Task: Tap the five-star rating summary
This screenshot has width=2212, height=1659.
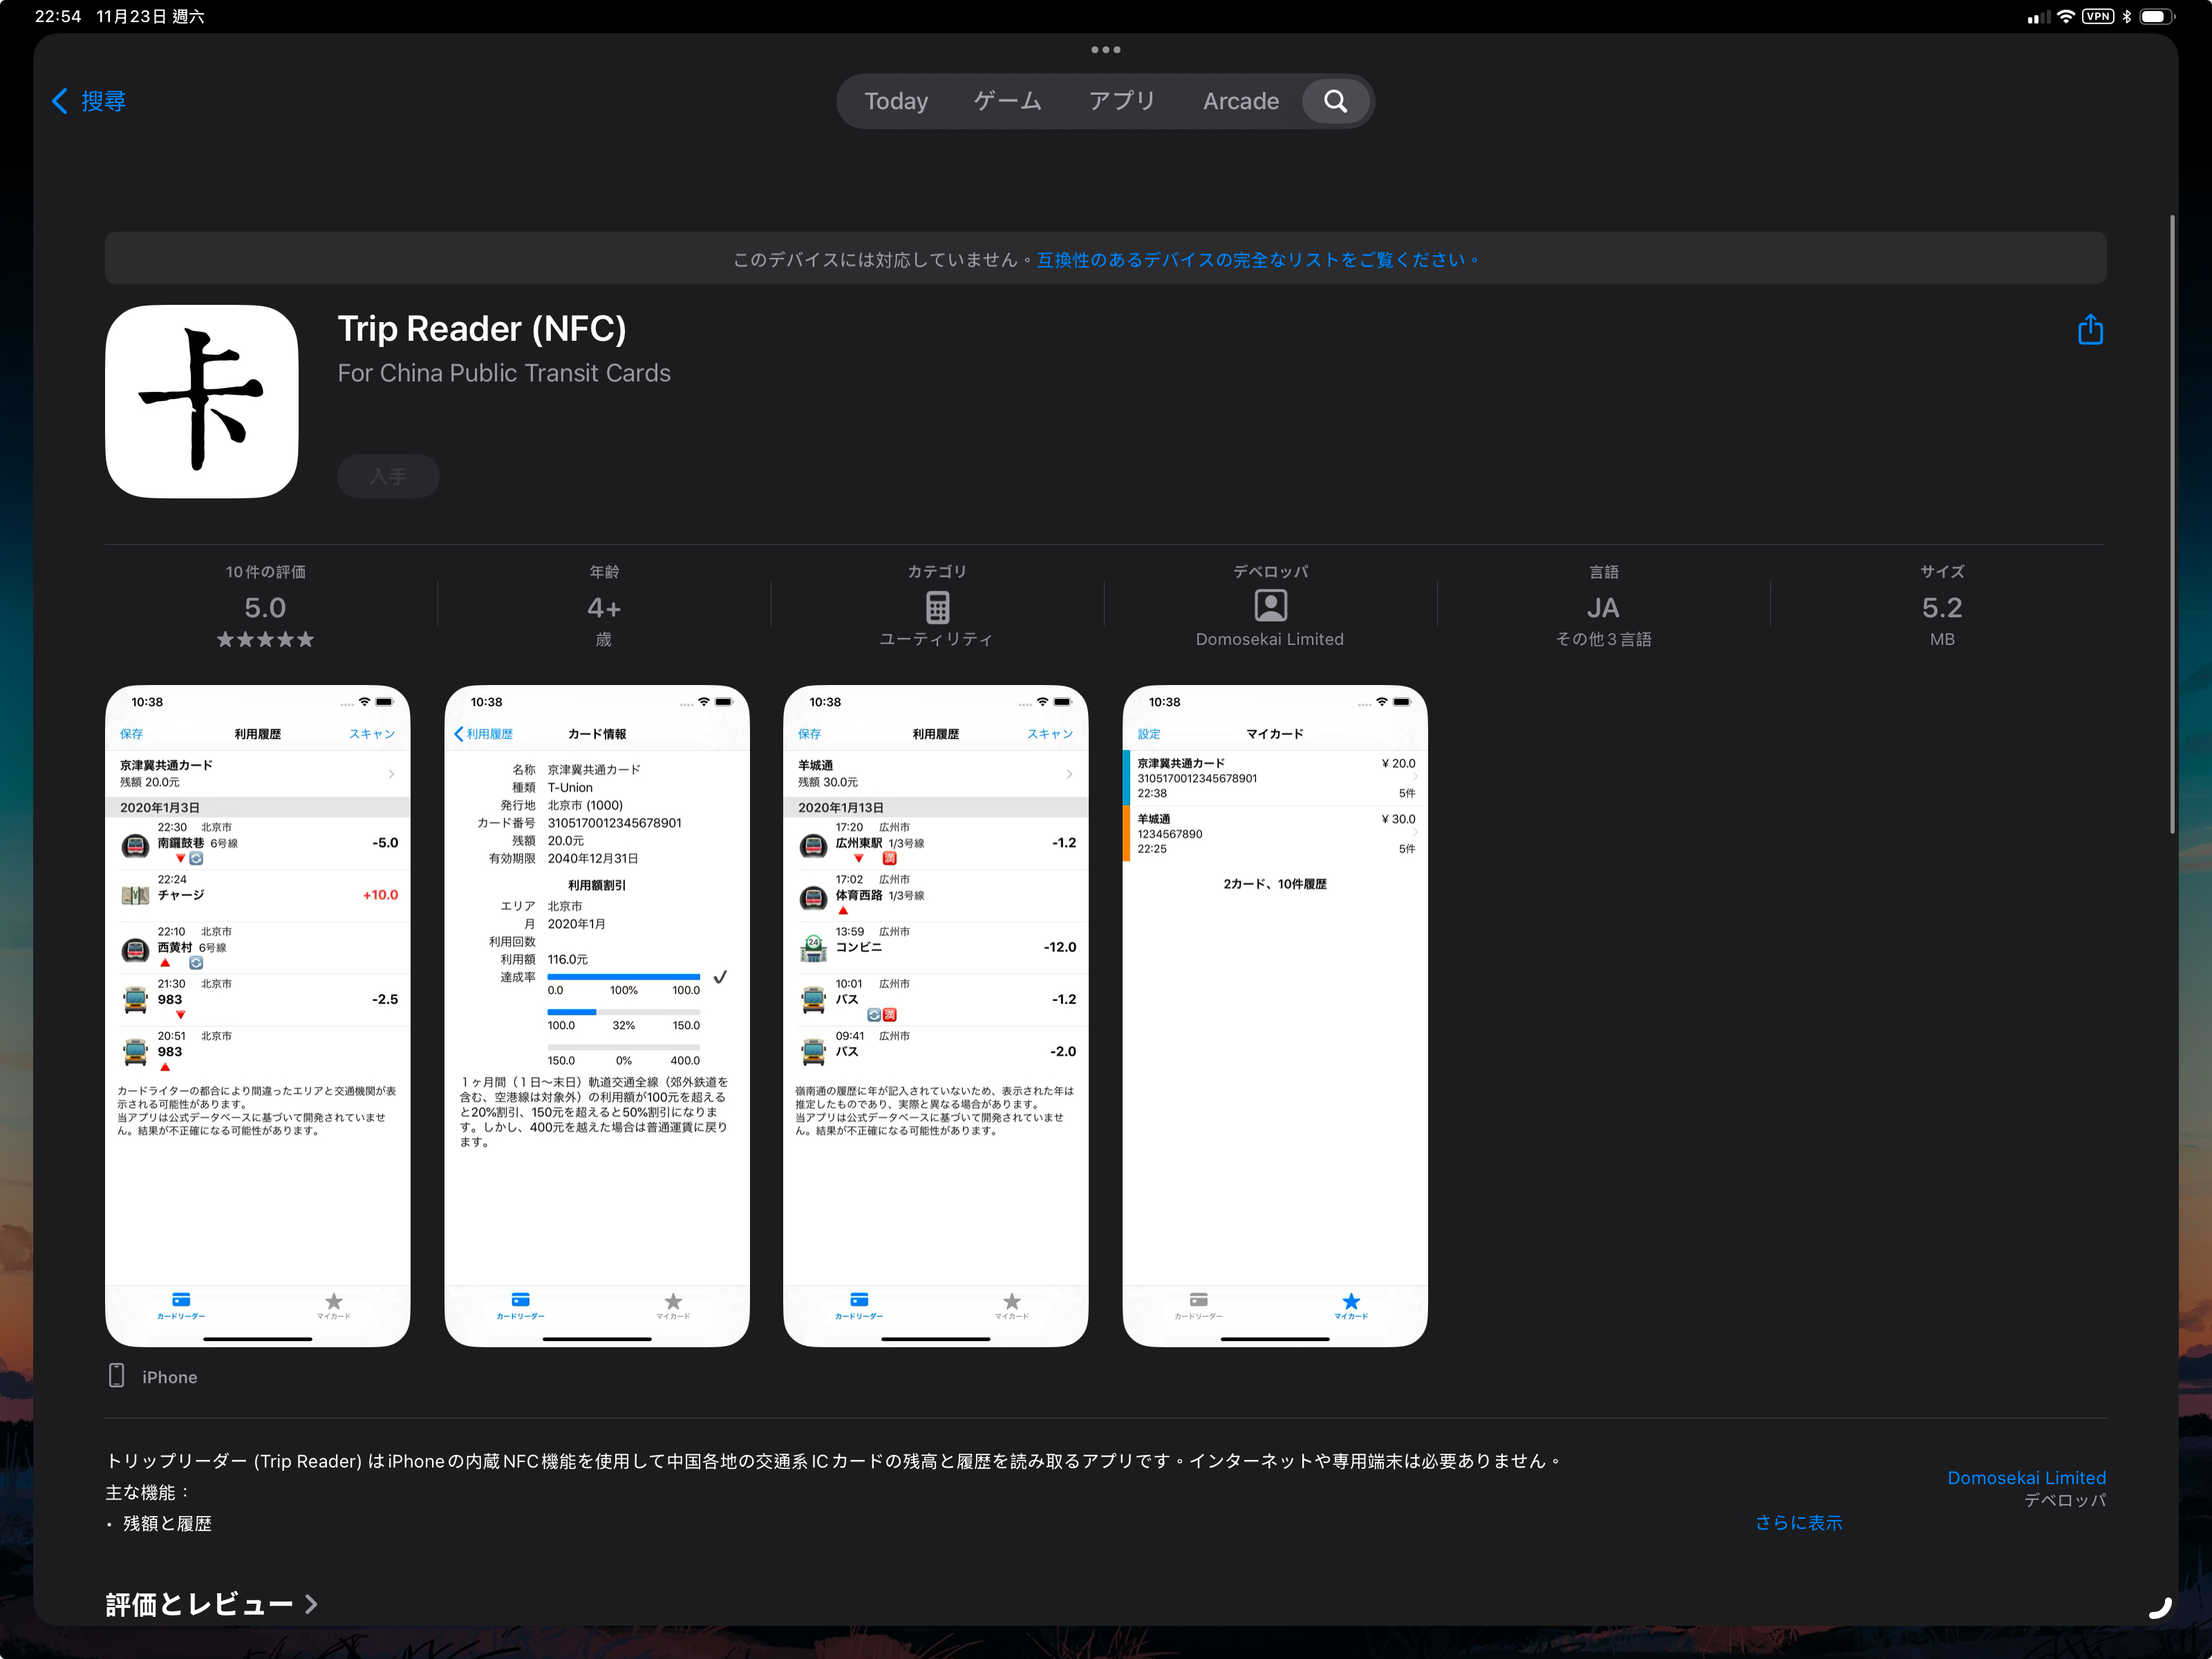Action: click(265, 639)
